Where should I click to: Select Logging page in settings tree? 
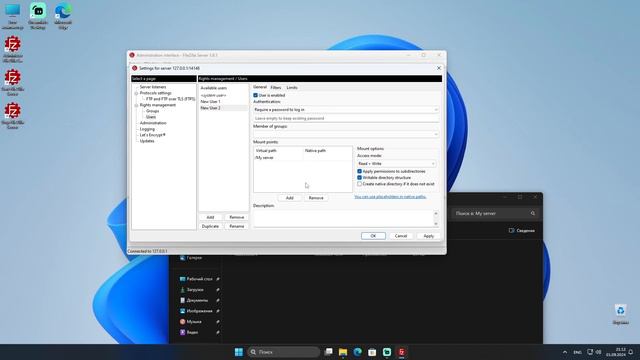point(147,129)
